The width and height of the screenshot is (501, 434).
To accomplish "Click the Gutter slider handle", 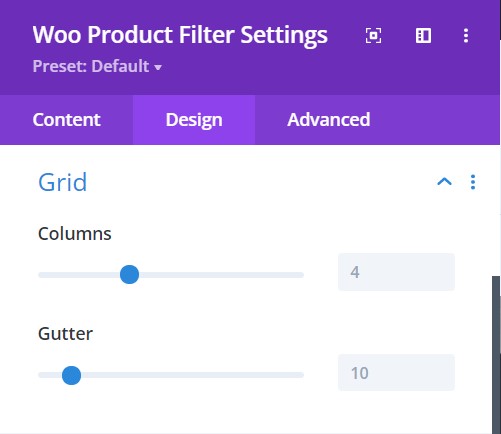I will 71,375.
